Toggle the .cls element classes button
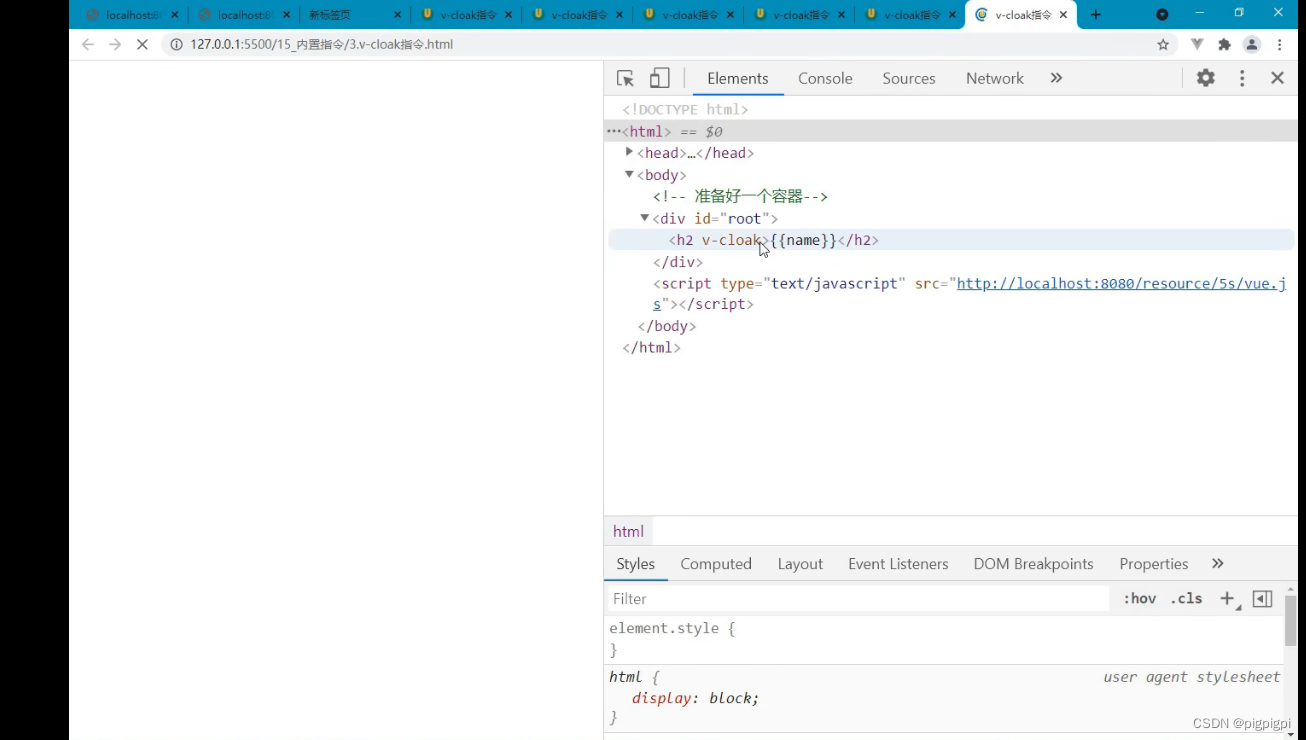 [x=1186, y=599]
